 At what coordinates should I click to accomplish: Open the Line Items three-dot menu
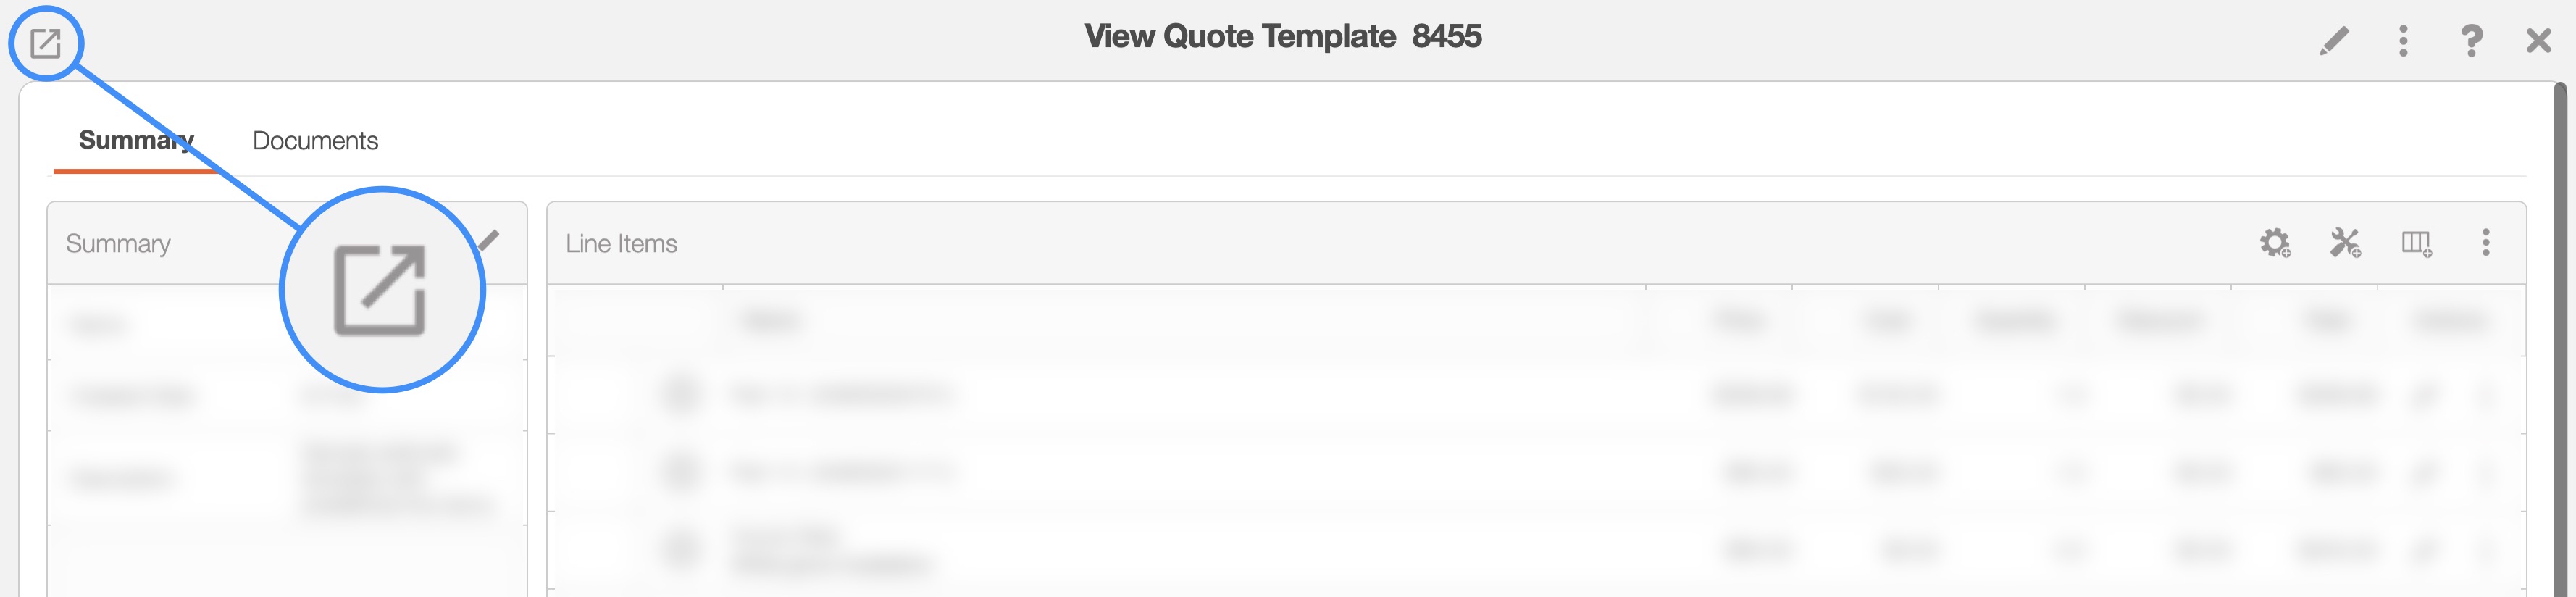tap(2486, 243)
